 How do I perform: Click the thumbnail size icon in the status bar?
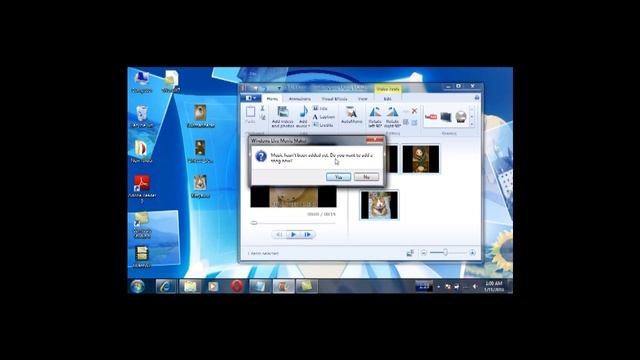point(410,253)
